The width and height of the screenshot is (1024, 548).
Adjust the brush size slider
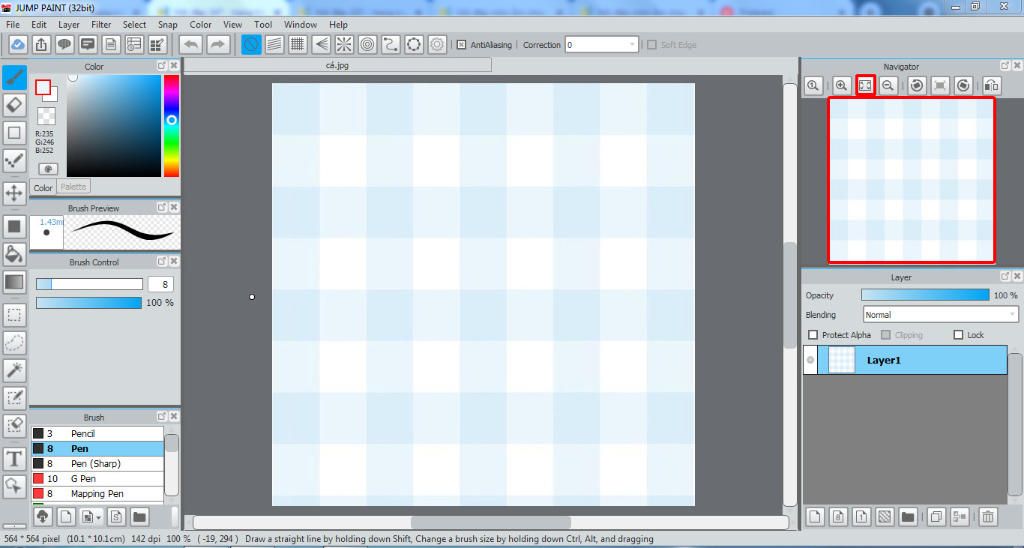point(89,284)
